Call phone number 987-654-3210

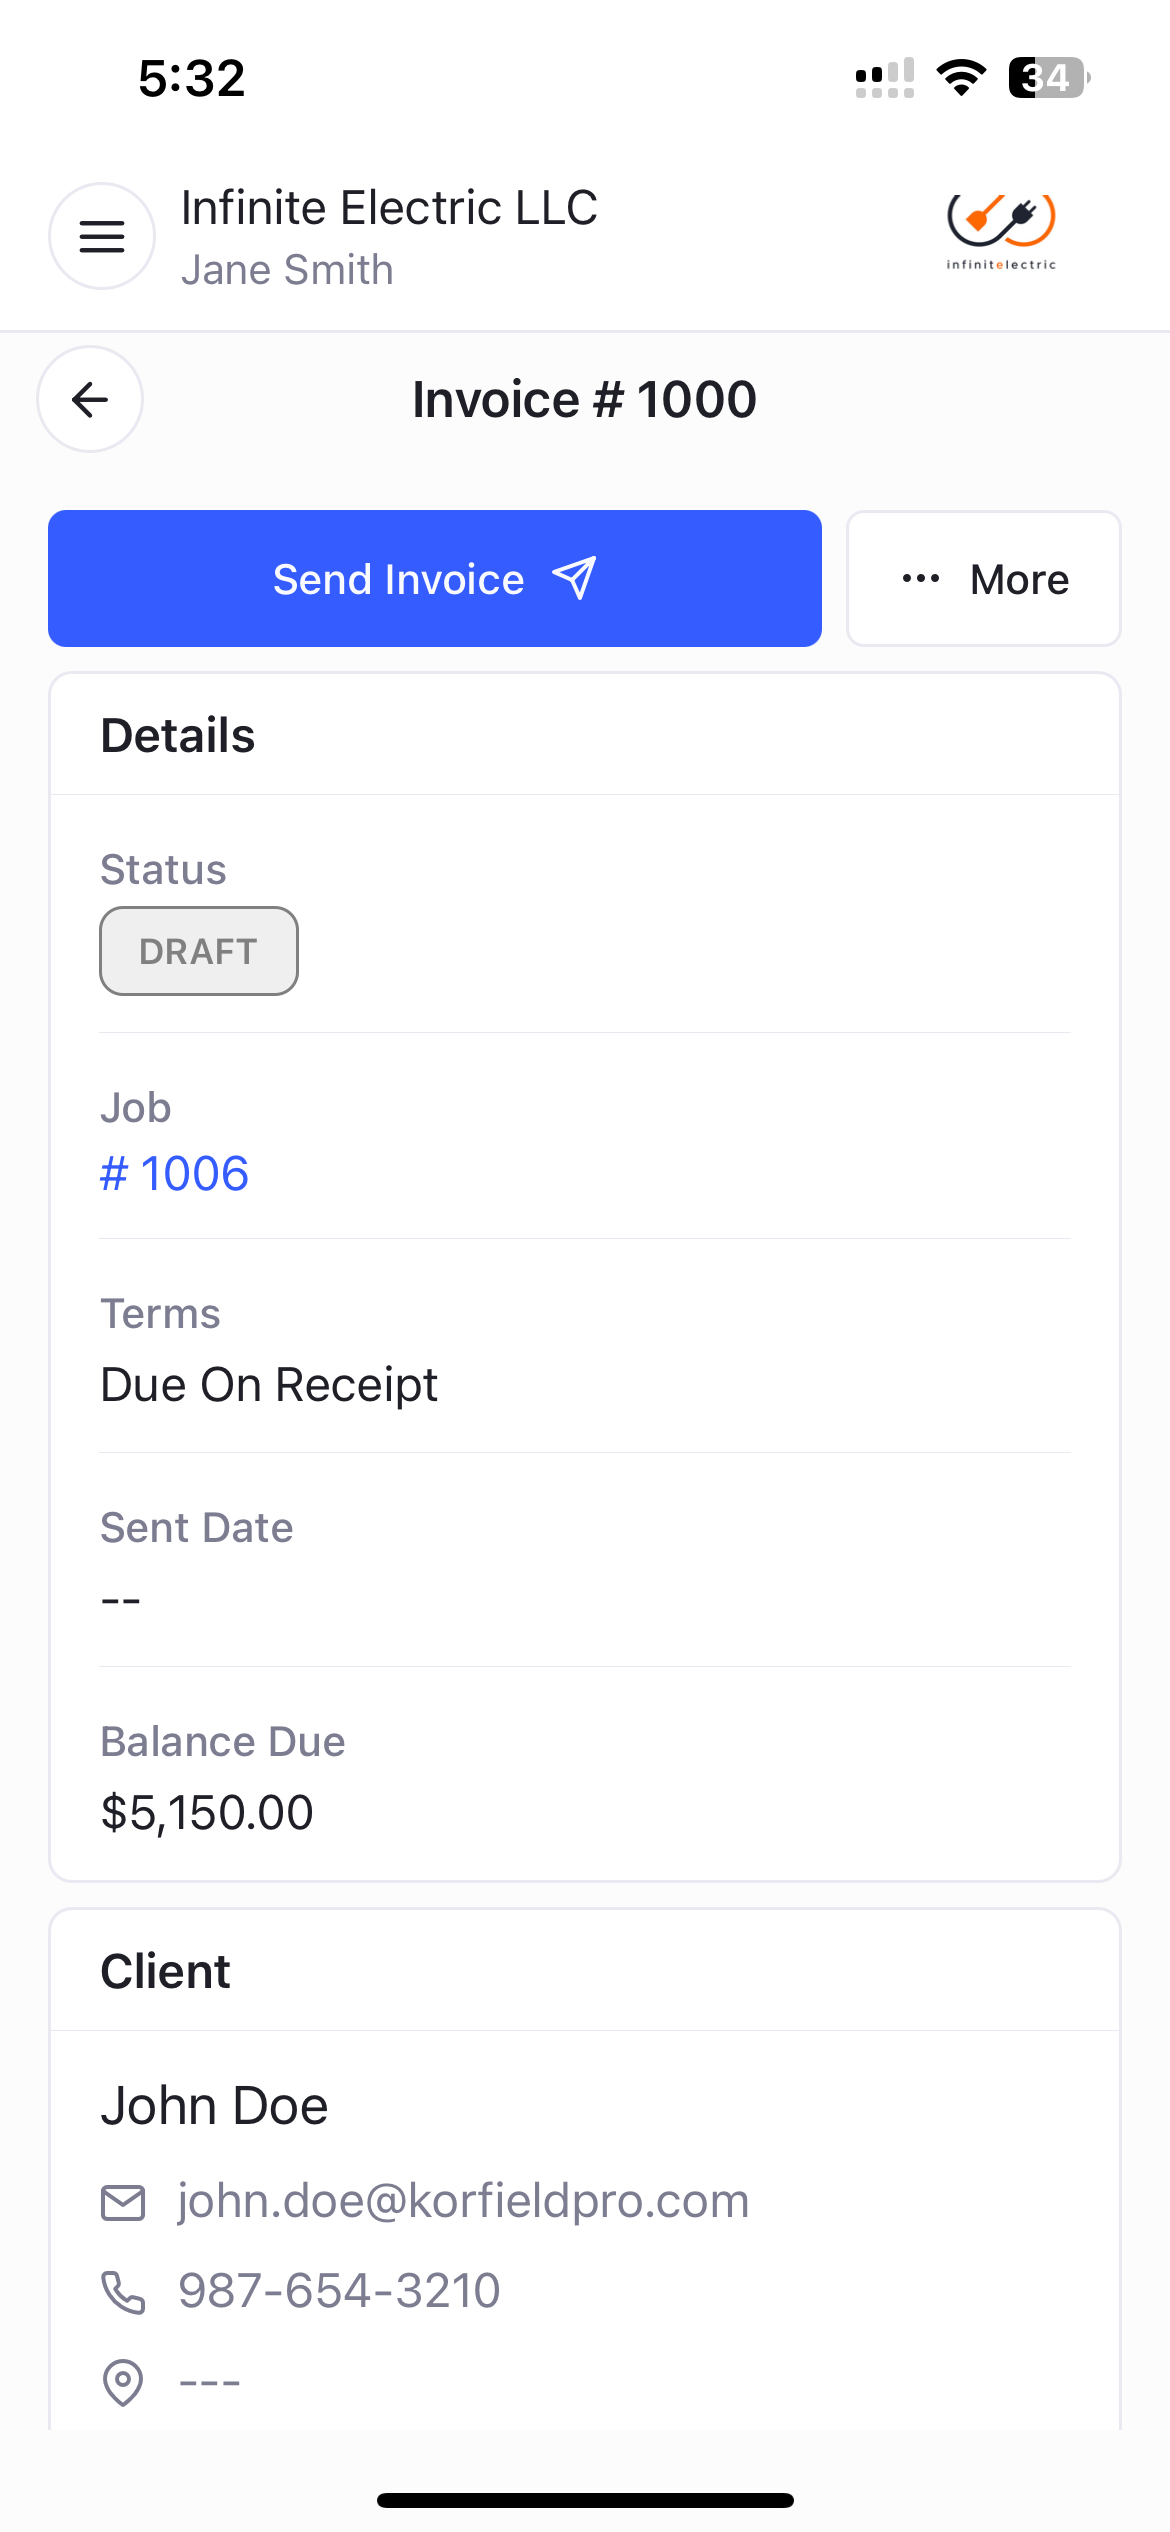tap(339, 2290)
